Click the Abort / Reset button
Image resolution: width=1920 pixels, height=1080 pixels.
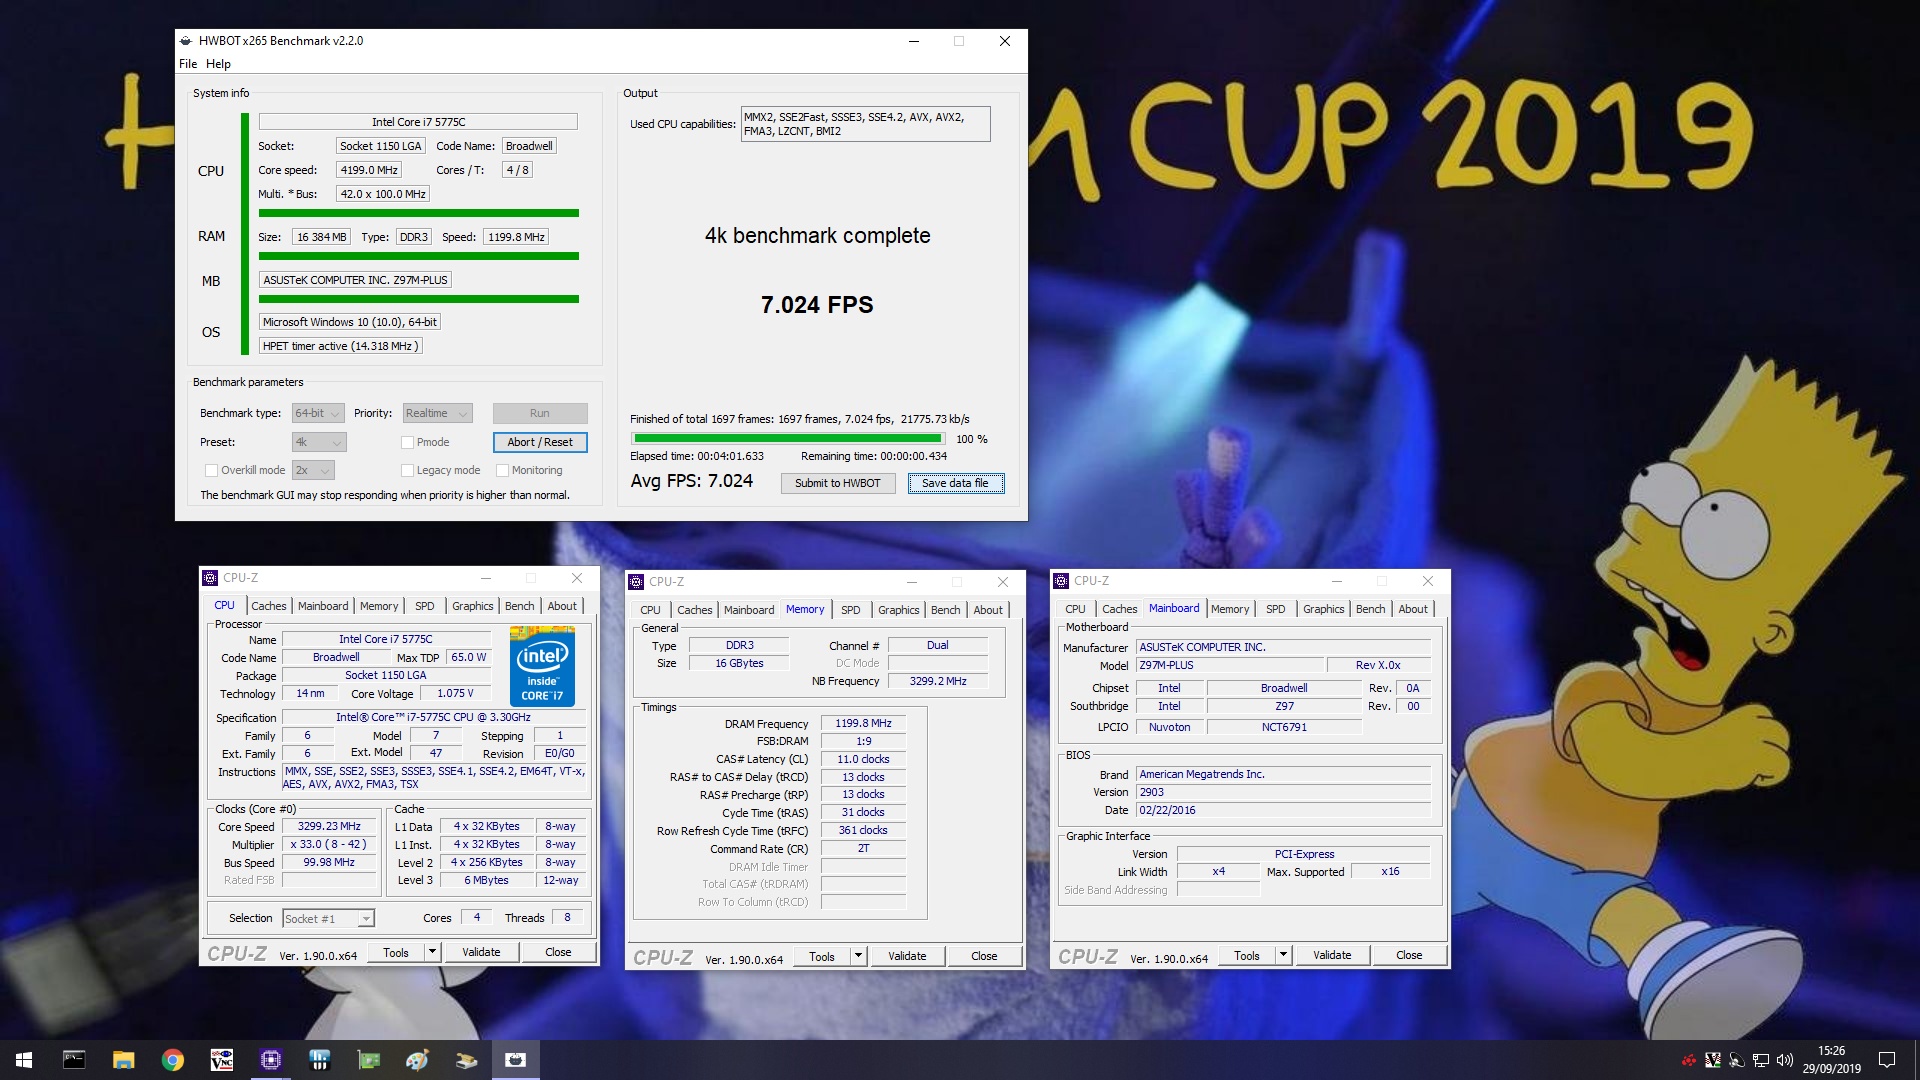tap(540, 442)
